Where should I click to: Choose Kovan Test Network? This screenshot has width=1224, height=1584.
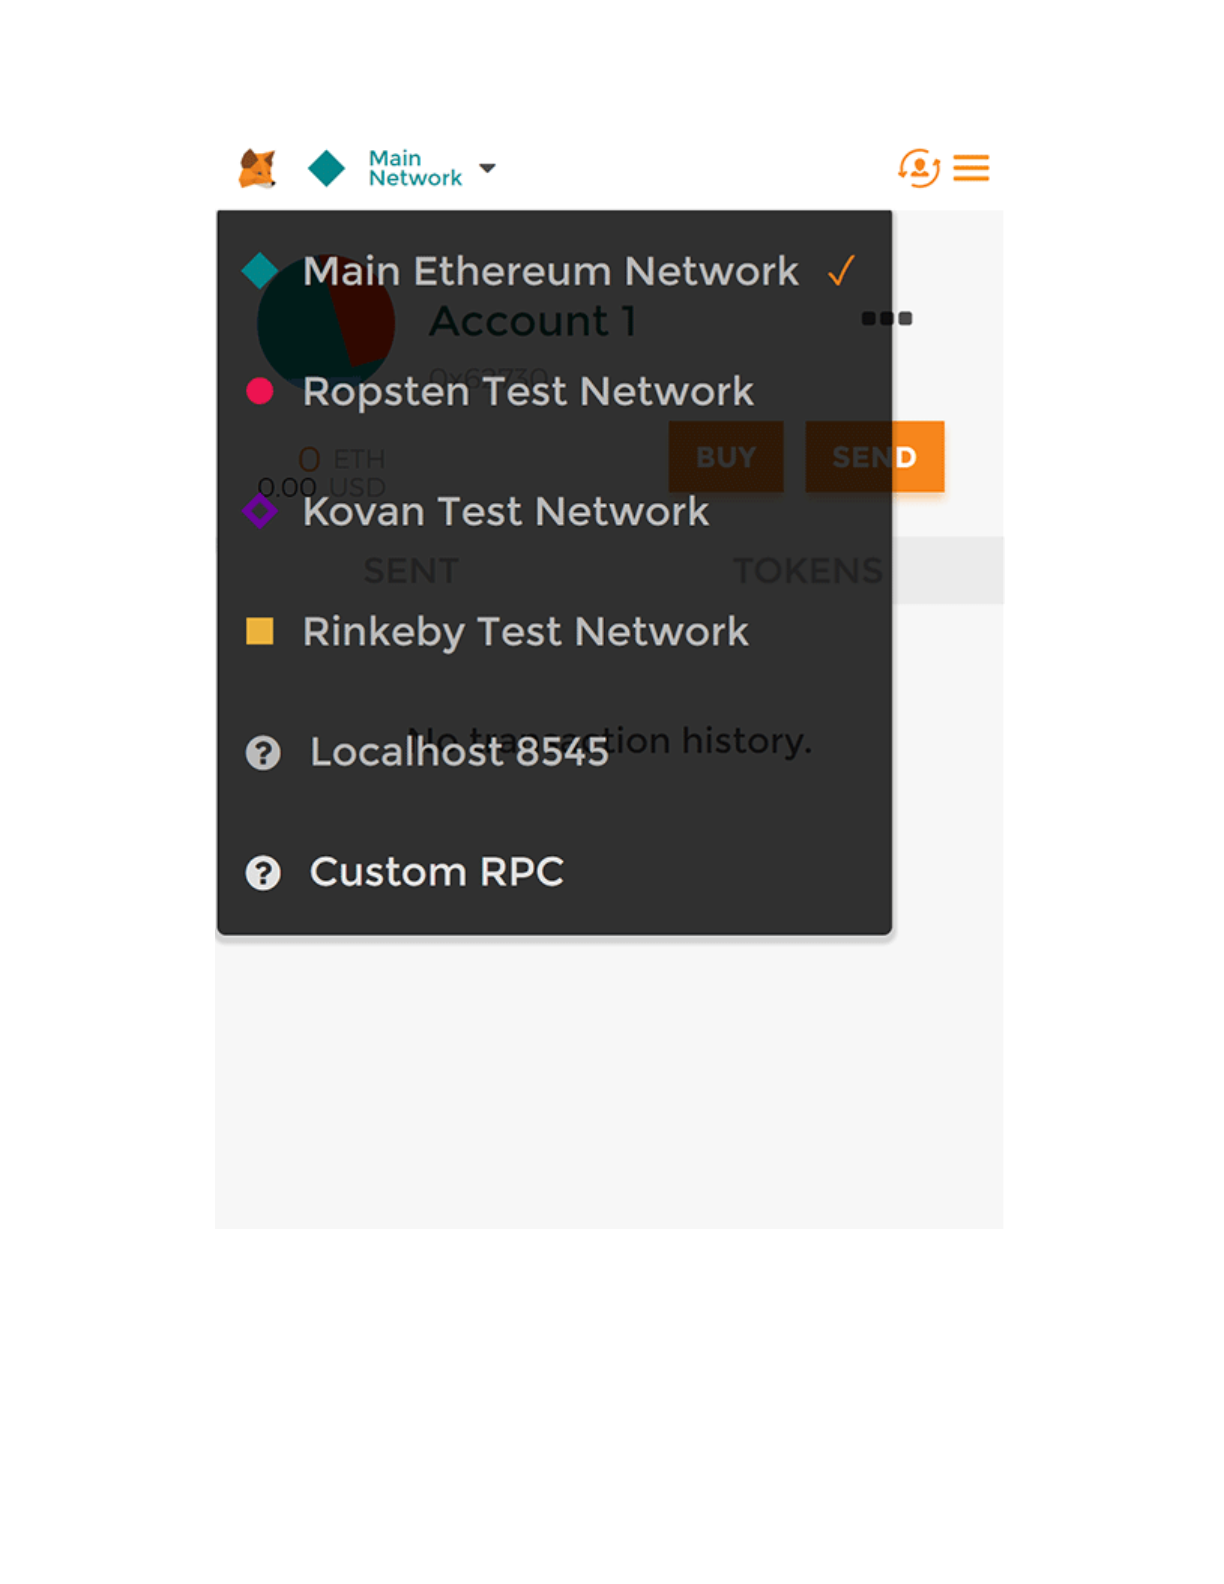tap(506, 512)
